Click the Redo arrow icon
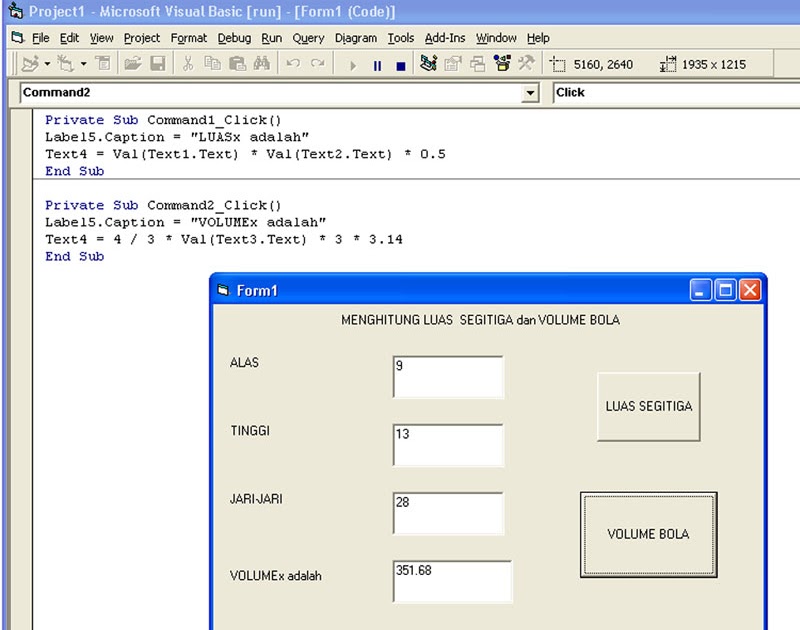Screen dimensions: 800x630 [318, 64]
